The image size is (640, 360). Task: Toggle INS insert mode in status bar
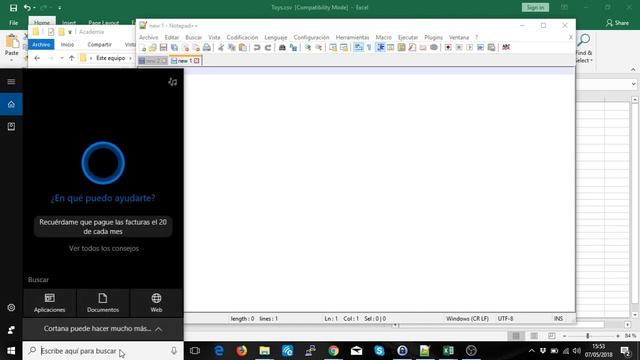coord(558,318)
